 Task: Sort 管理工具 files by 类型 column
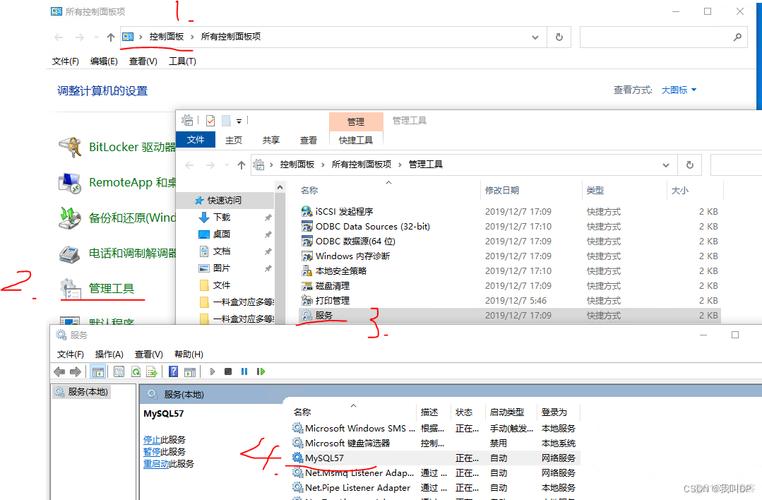click(623, 190)
